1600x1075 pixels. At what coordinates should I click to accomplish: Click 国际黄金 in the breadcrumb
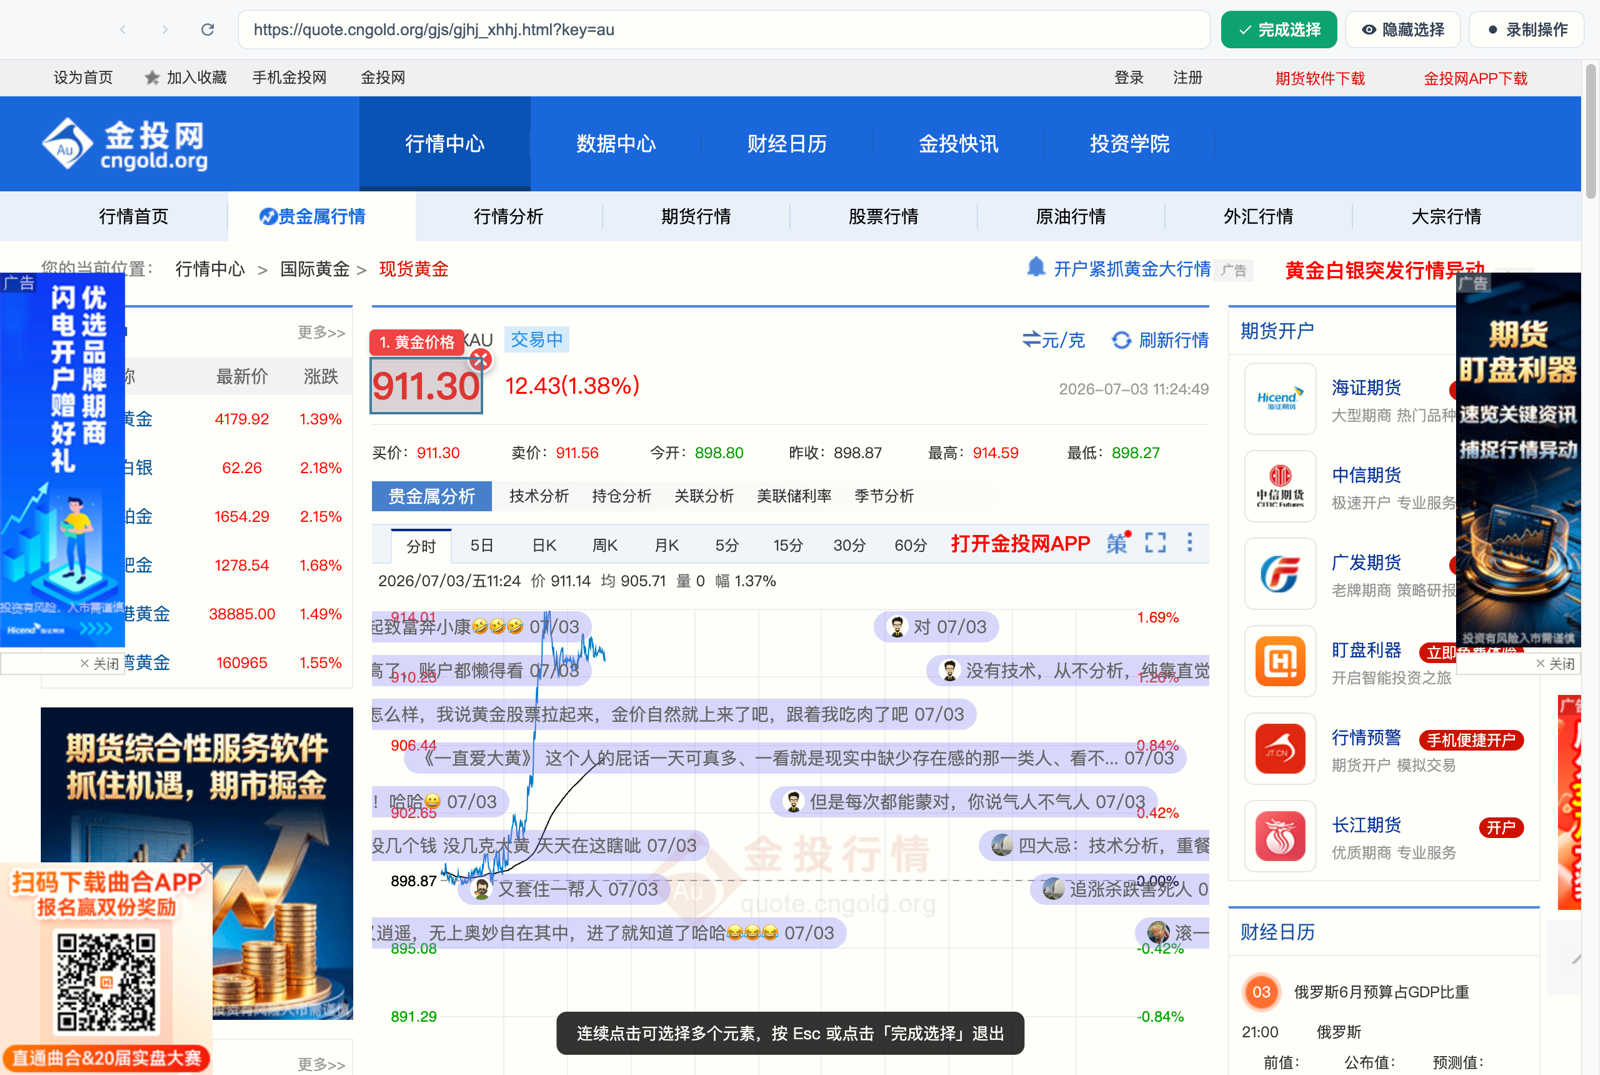[315, 269]
